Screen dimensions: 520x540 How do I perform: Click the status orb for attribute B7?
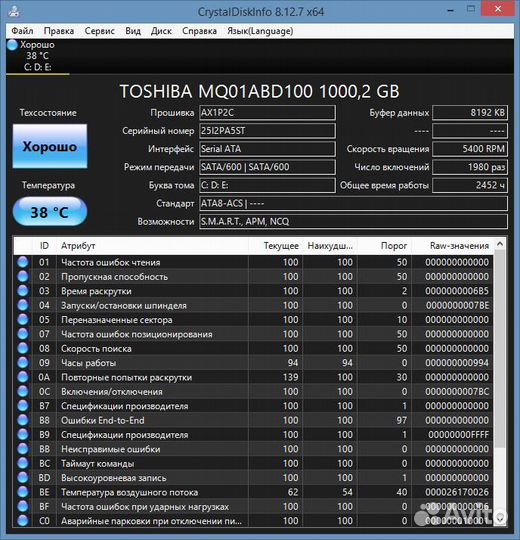click(x=23, y=406)
